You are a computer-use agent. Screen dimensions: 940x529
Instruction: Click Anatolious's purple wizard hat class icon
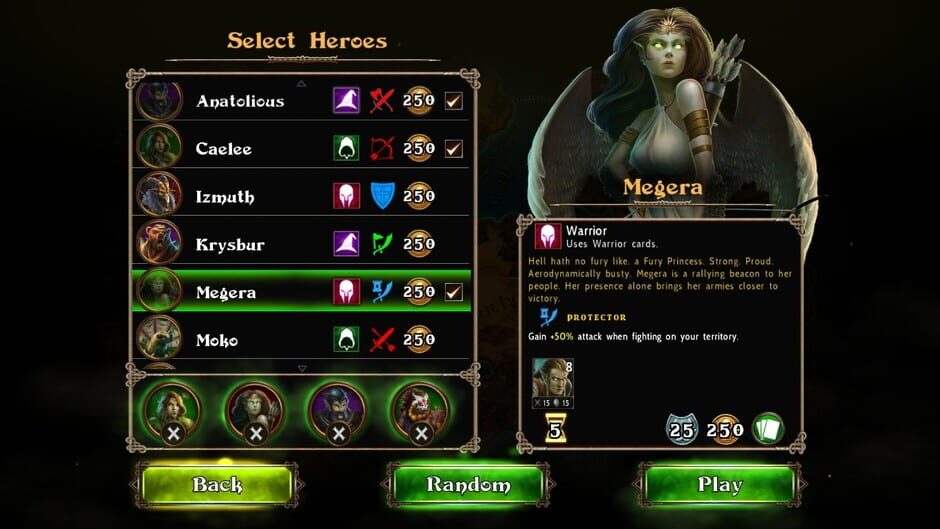pyautogui.click(x=347, y=100)
